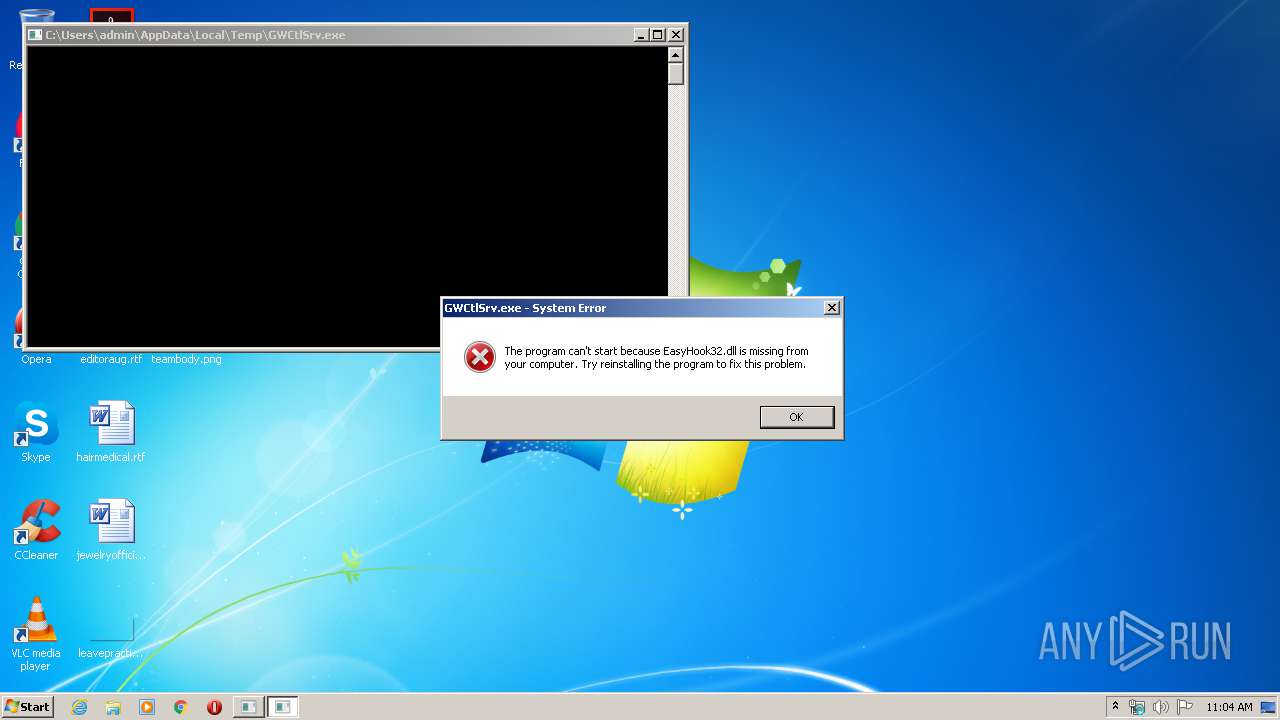Maximize the GWCtlSrv.exe console window
1280x720 pixels.
[657, 35]
